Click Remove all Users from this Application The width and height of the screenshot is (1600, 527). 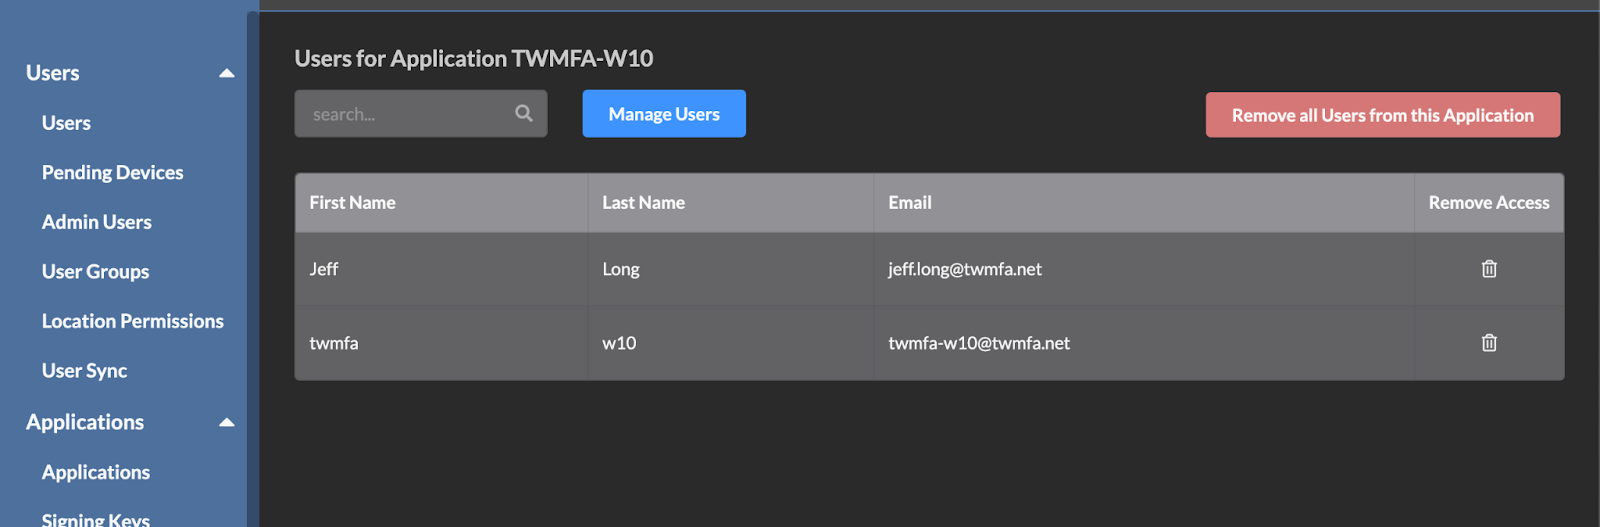[x=1383, y=115]
